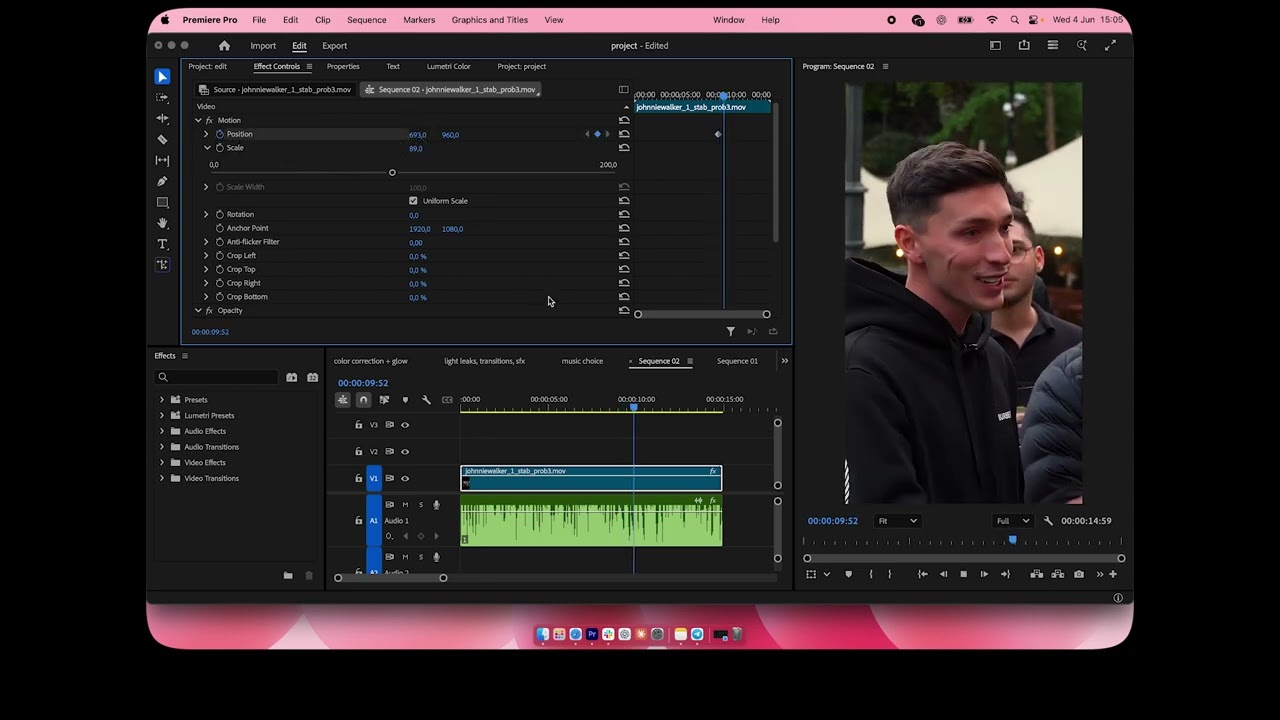Open the Graphics and Titles menu
1280x720 pixels.
point(489,20)
